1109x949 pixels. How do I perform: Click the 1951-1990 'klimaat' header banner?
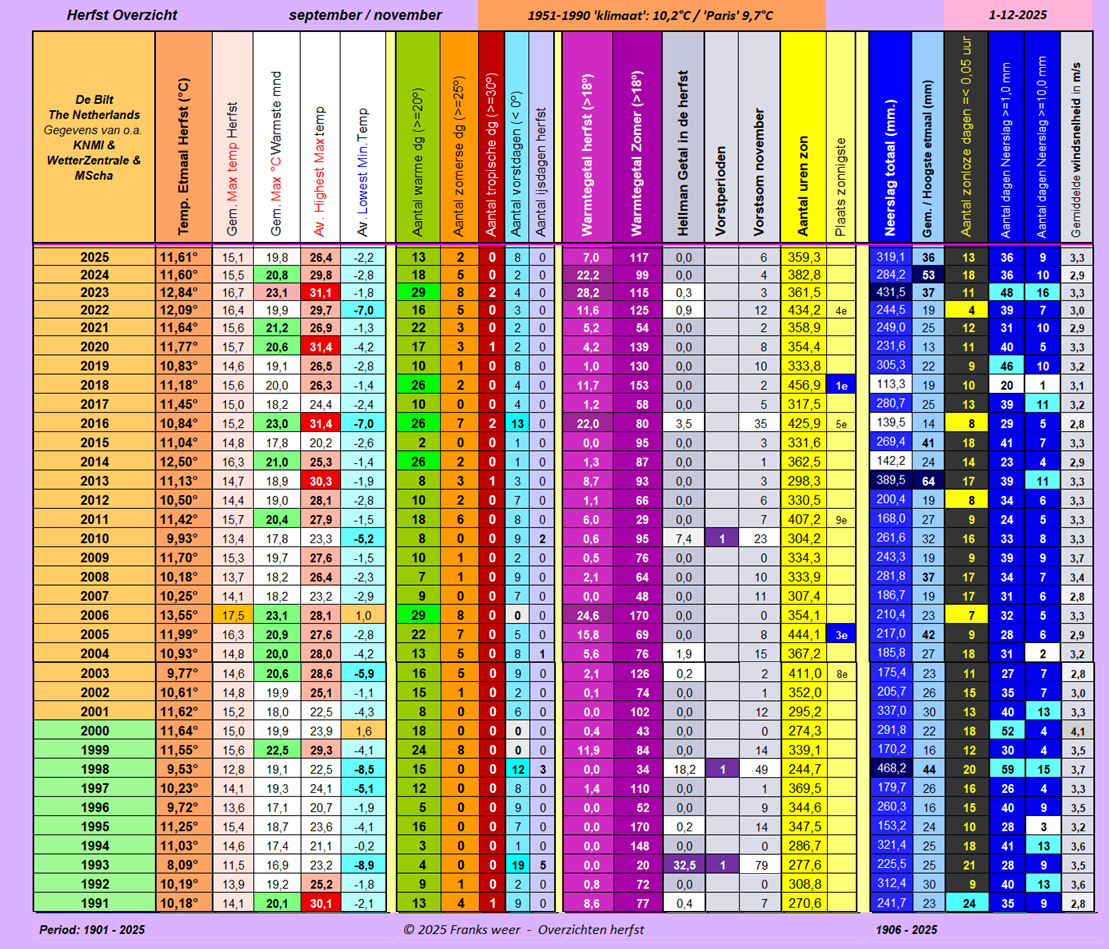click(651, 15)
